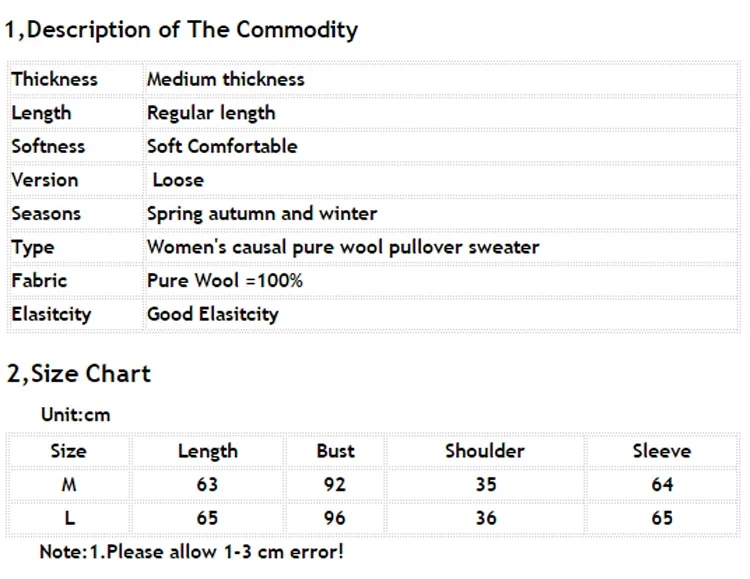Screen dimensions: 750x579
Task: Click the shoulder value 36
Action: 486,518
